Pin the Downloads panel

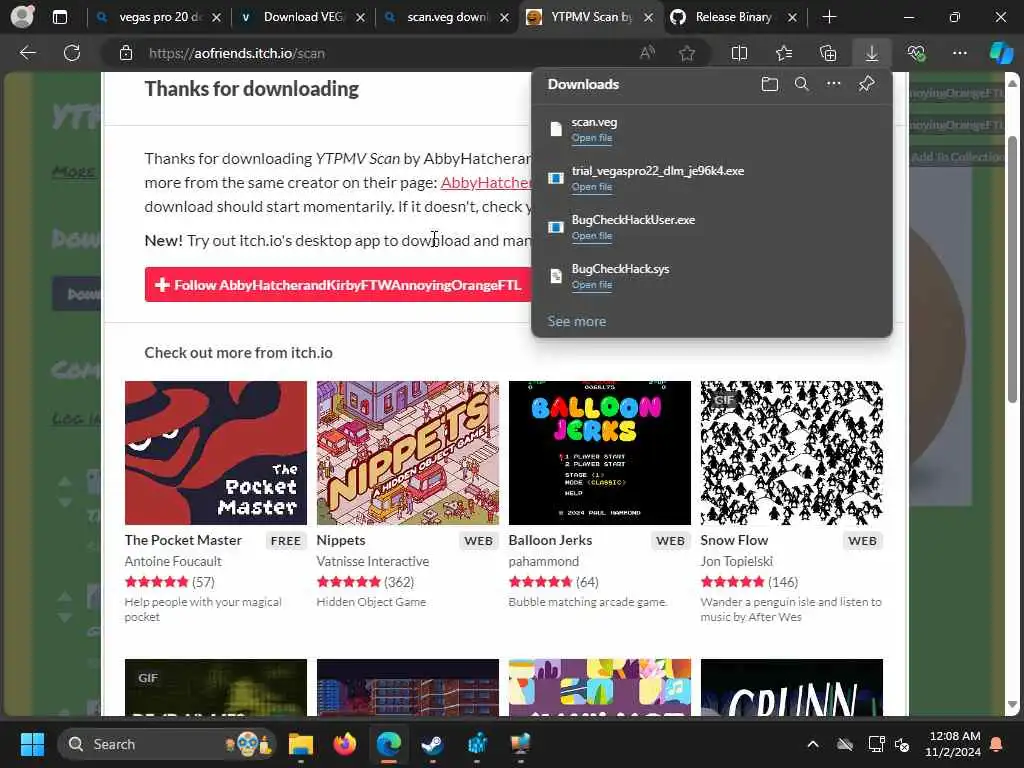866,84
